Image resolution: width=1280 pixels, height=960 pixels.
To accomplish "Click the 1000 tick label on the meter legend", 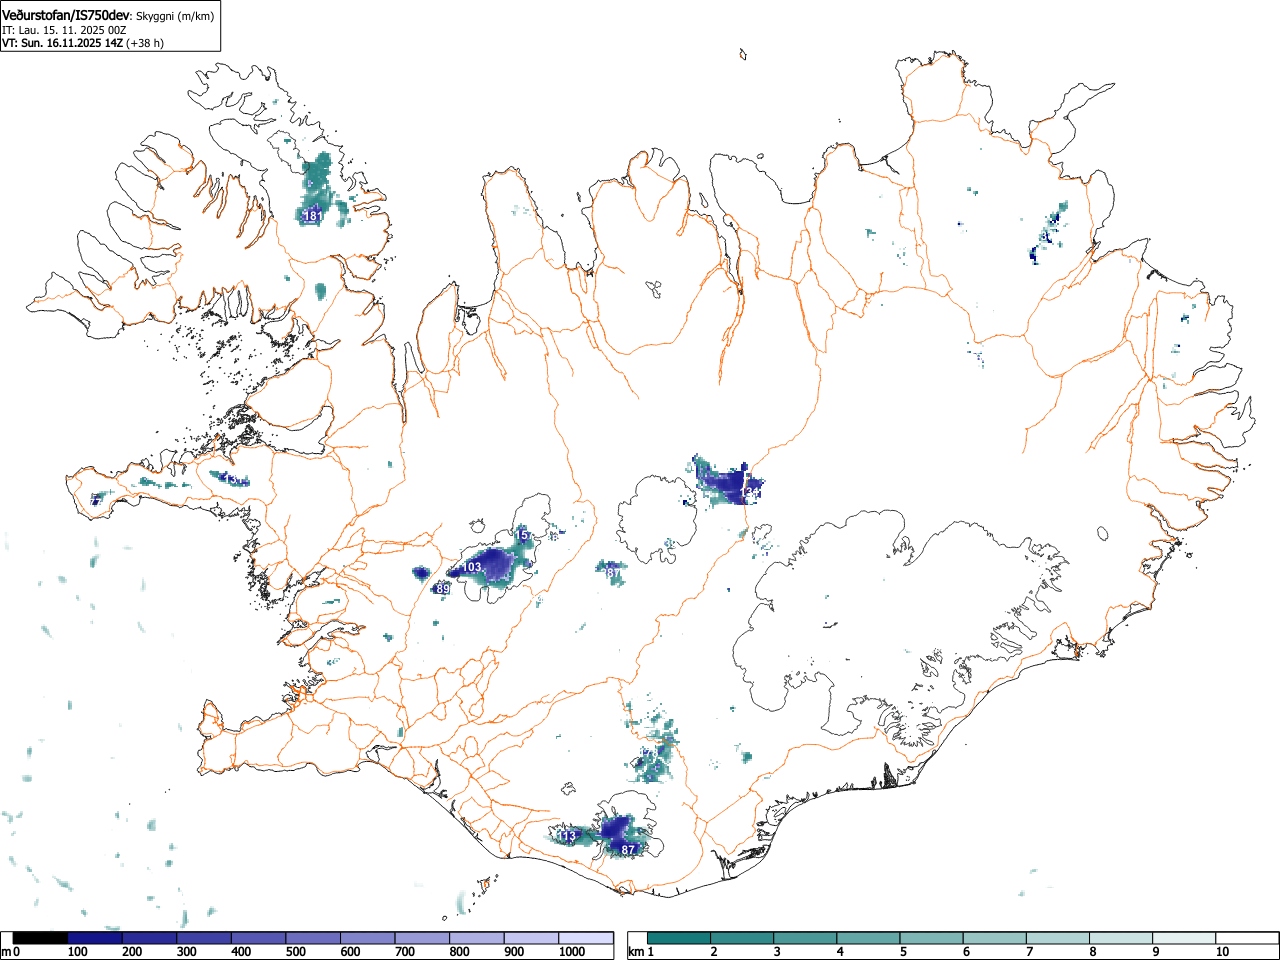I will (x=571, y=952).
